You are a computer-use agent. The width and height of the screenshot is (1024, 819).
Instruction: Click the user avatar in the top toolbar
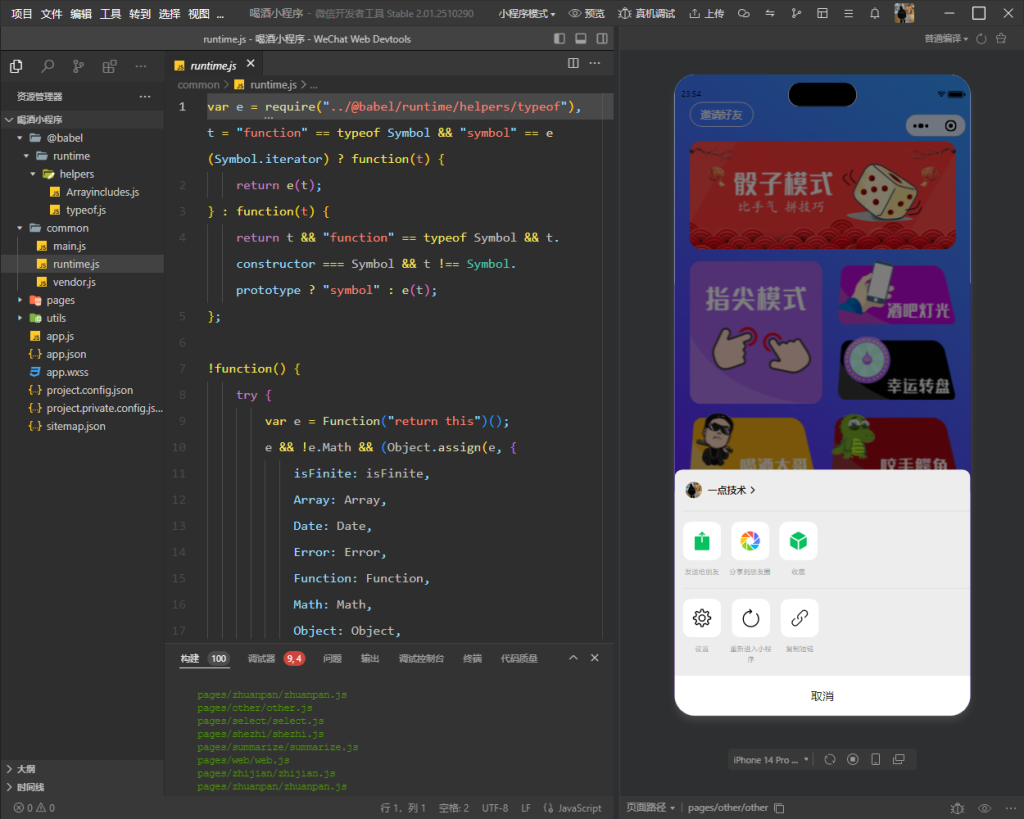tap(904, 13)
